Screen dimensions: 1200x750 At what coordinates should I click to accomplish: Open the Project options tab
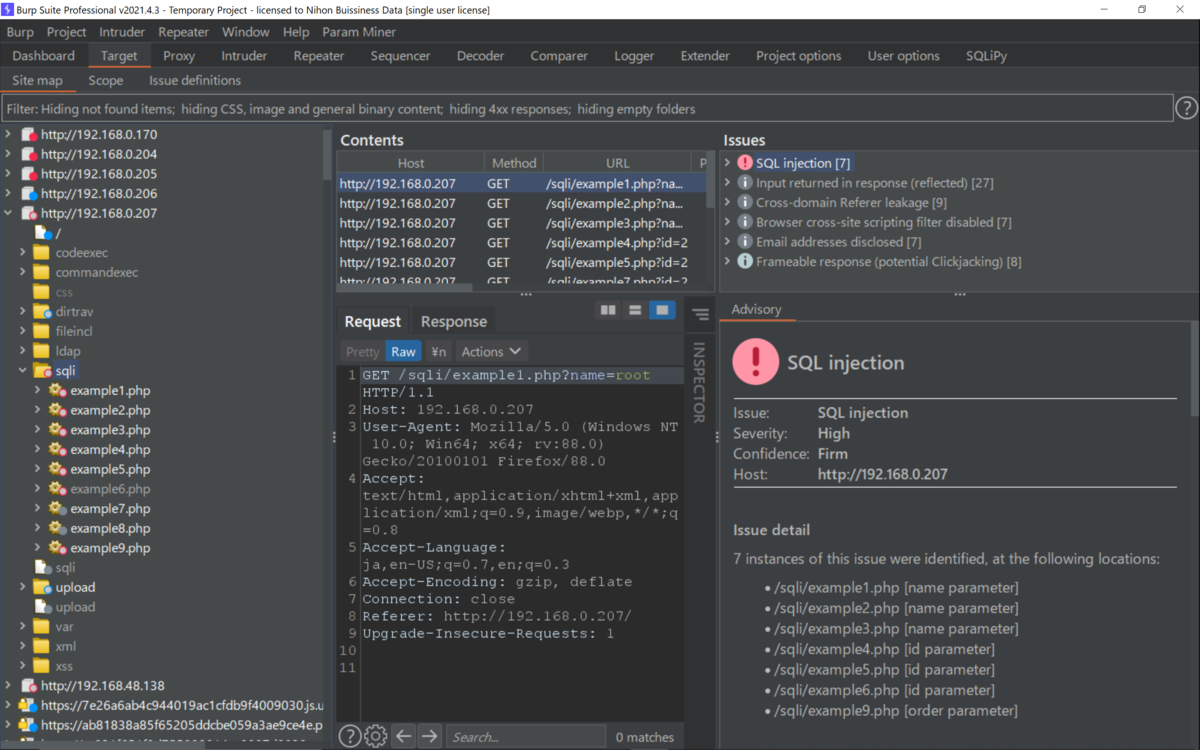tap(798, 56)
